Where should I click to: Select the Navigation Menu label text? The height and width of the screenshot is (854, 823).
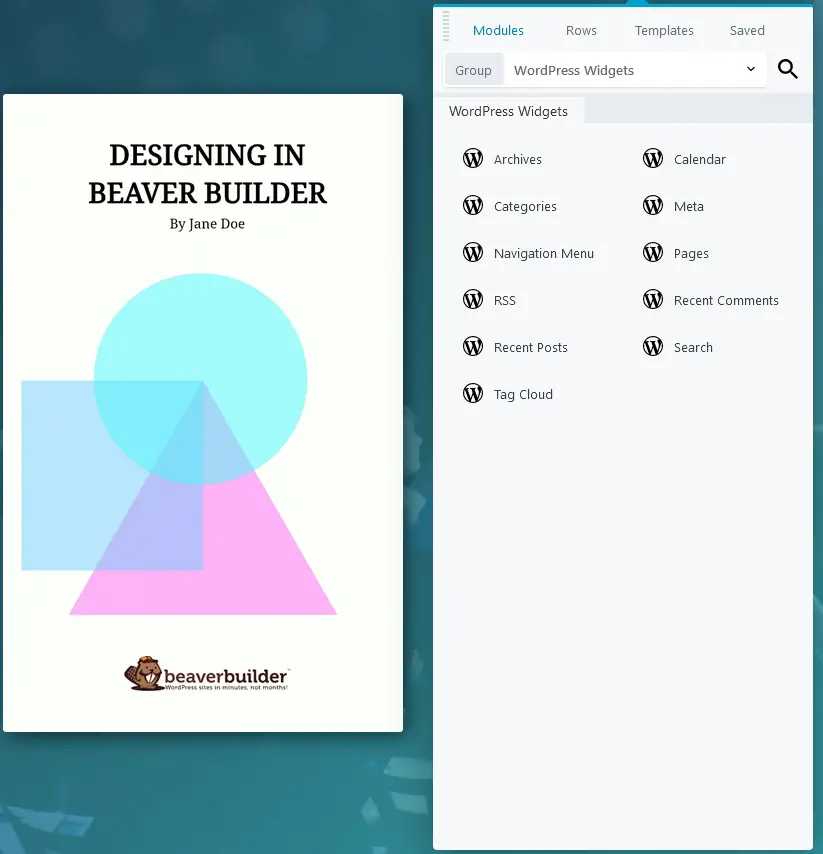544,254
